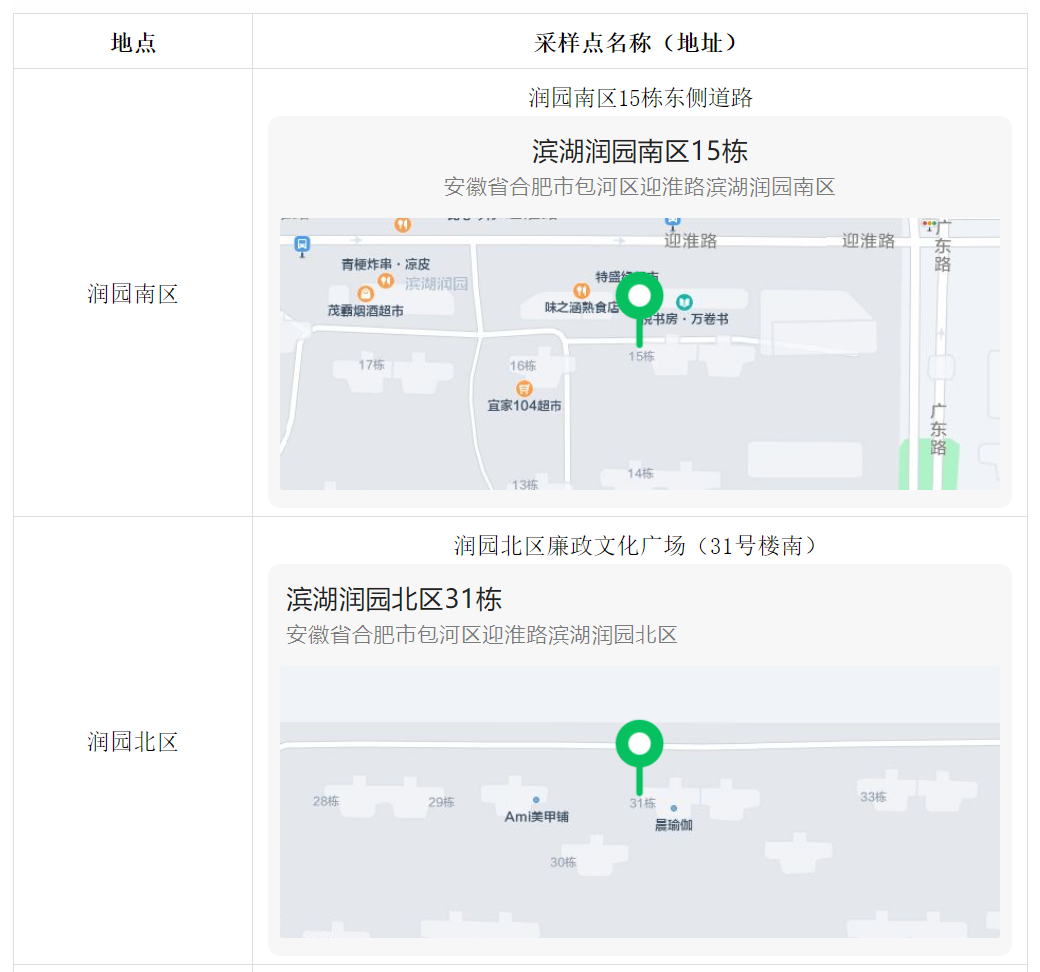Click the 采样点名称（地址） column header
This screenshot has height=972, width=1040.
639,42
